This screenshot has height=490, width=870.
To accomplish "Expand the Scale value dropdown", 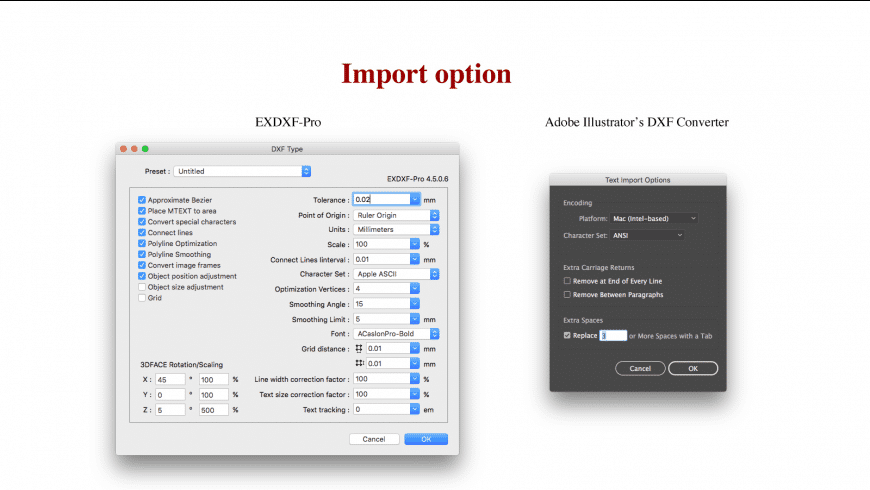I will [x=414, y=244].
